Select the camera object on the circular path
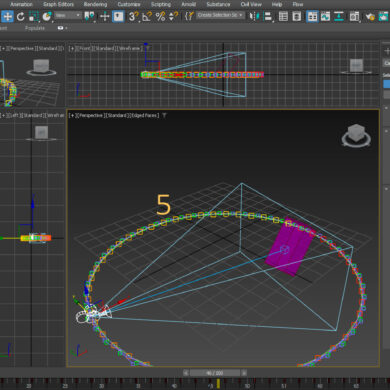 93,314
